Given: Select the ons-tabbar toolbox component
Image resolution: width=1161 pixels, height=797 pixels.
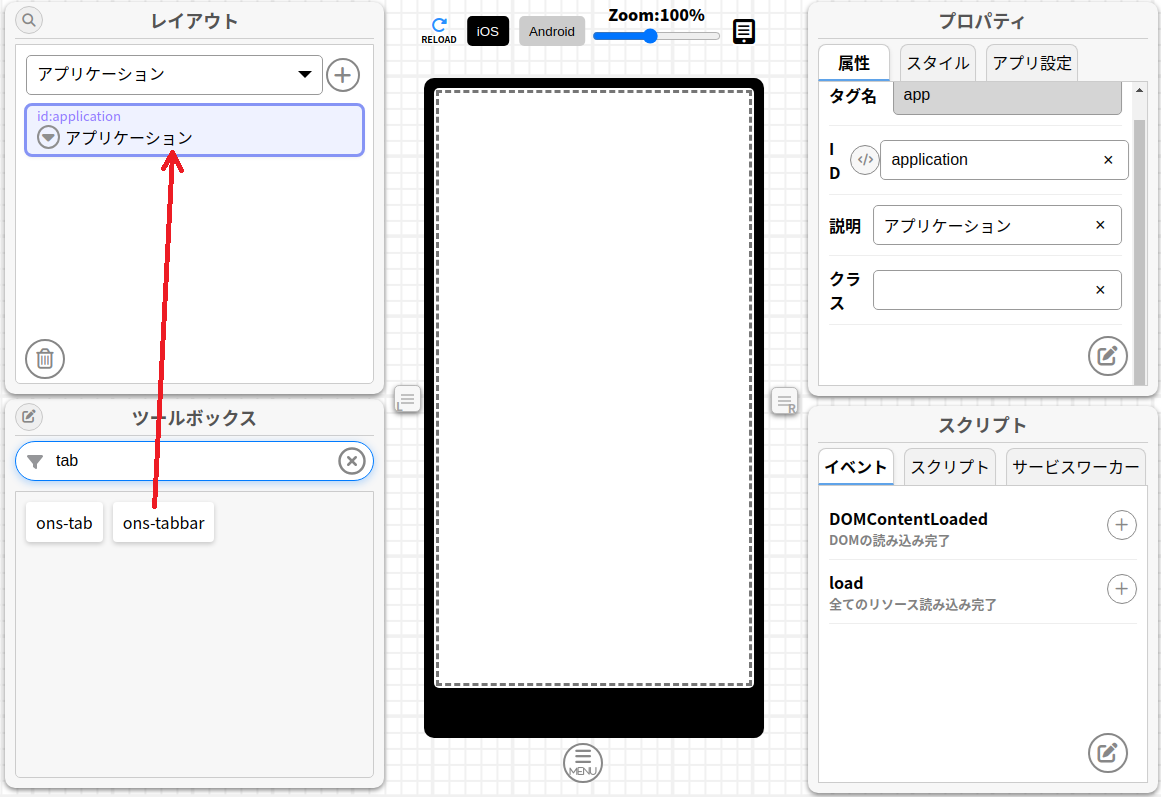Looking at the screenshot, I should (163, 523).
